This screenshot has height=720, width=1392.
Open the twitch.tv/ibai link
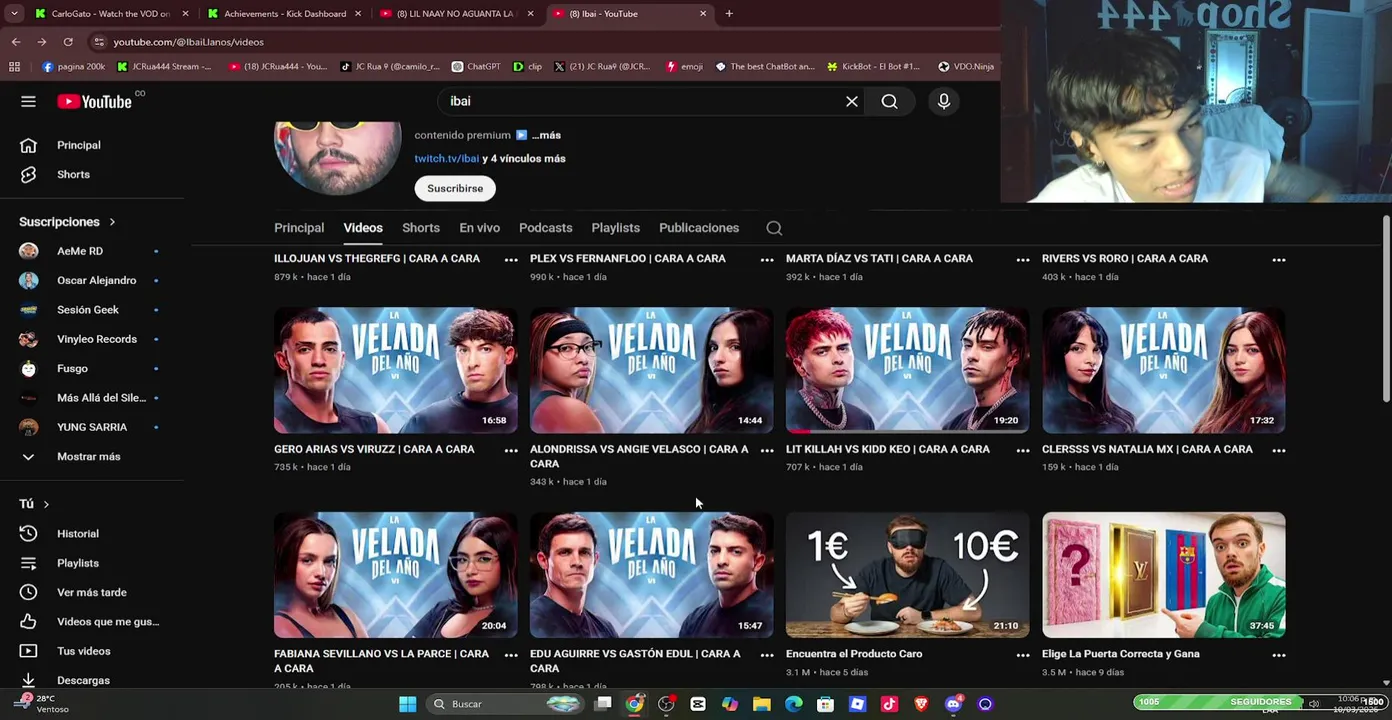pyautogui.click(x=446, y=159)
